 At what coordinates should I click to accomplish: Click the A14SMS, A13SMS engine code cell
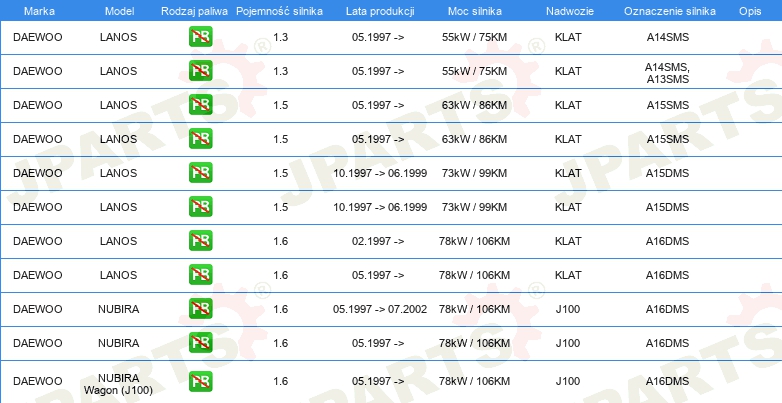point(667,73)
